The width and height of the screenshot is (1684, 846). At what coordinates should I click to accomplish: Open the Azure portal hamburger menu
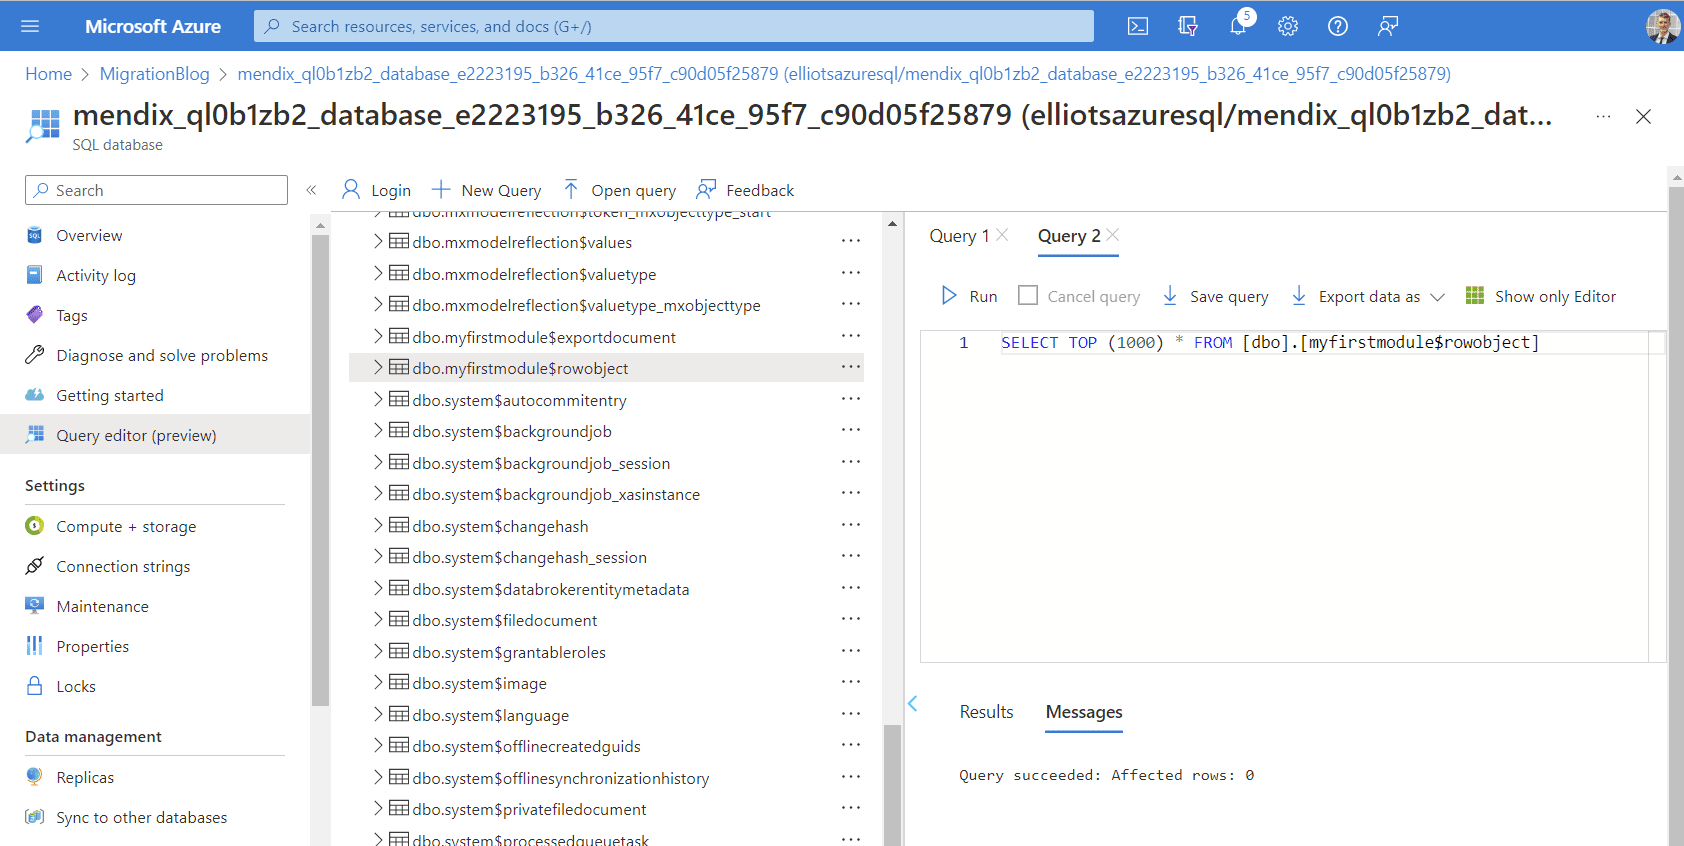[x=30, y=26]
